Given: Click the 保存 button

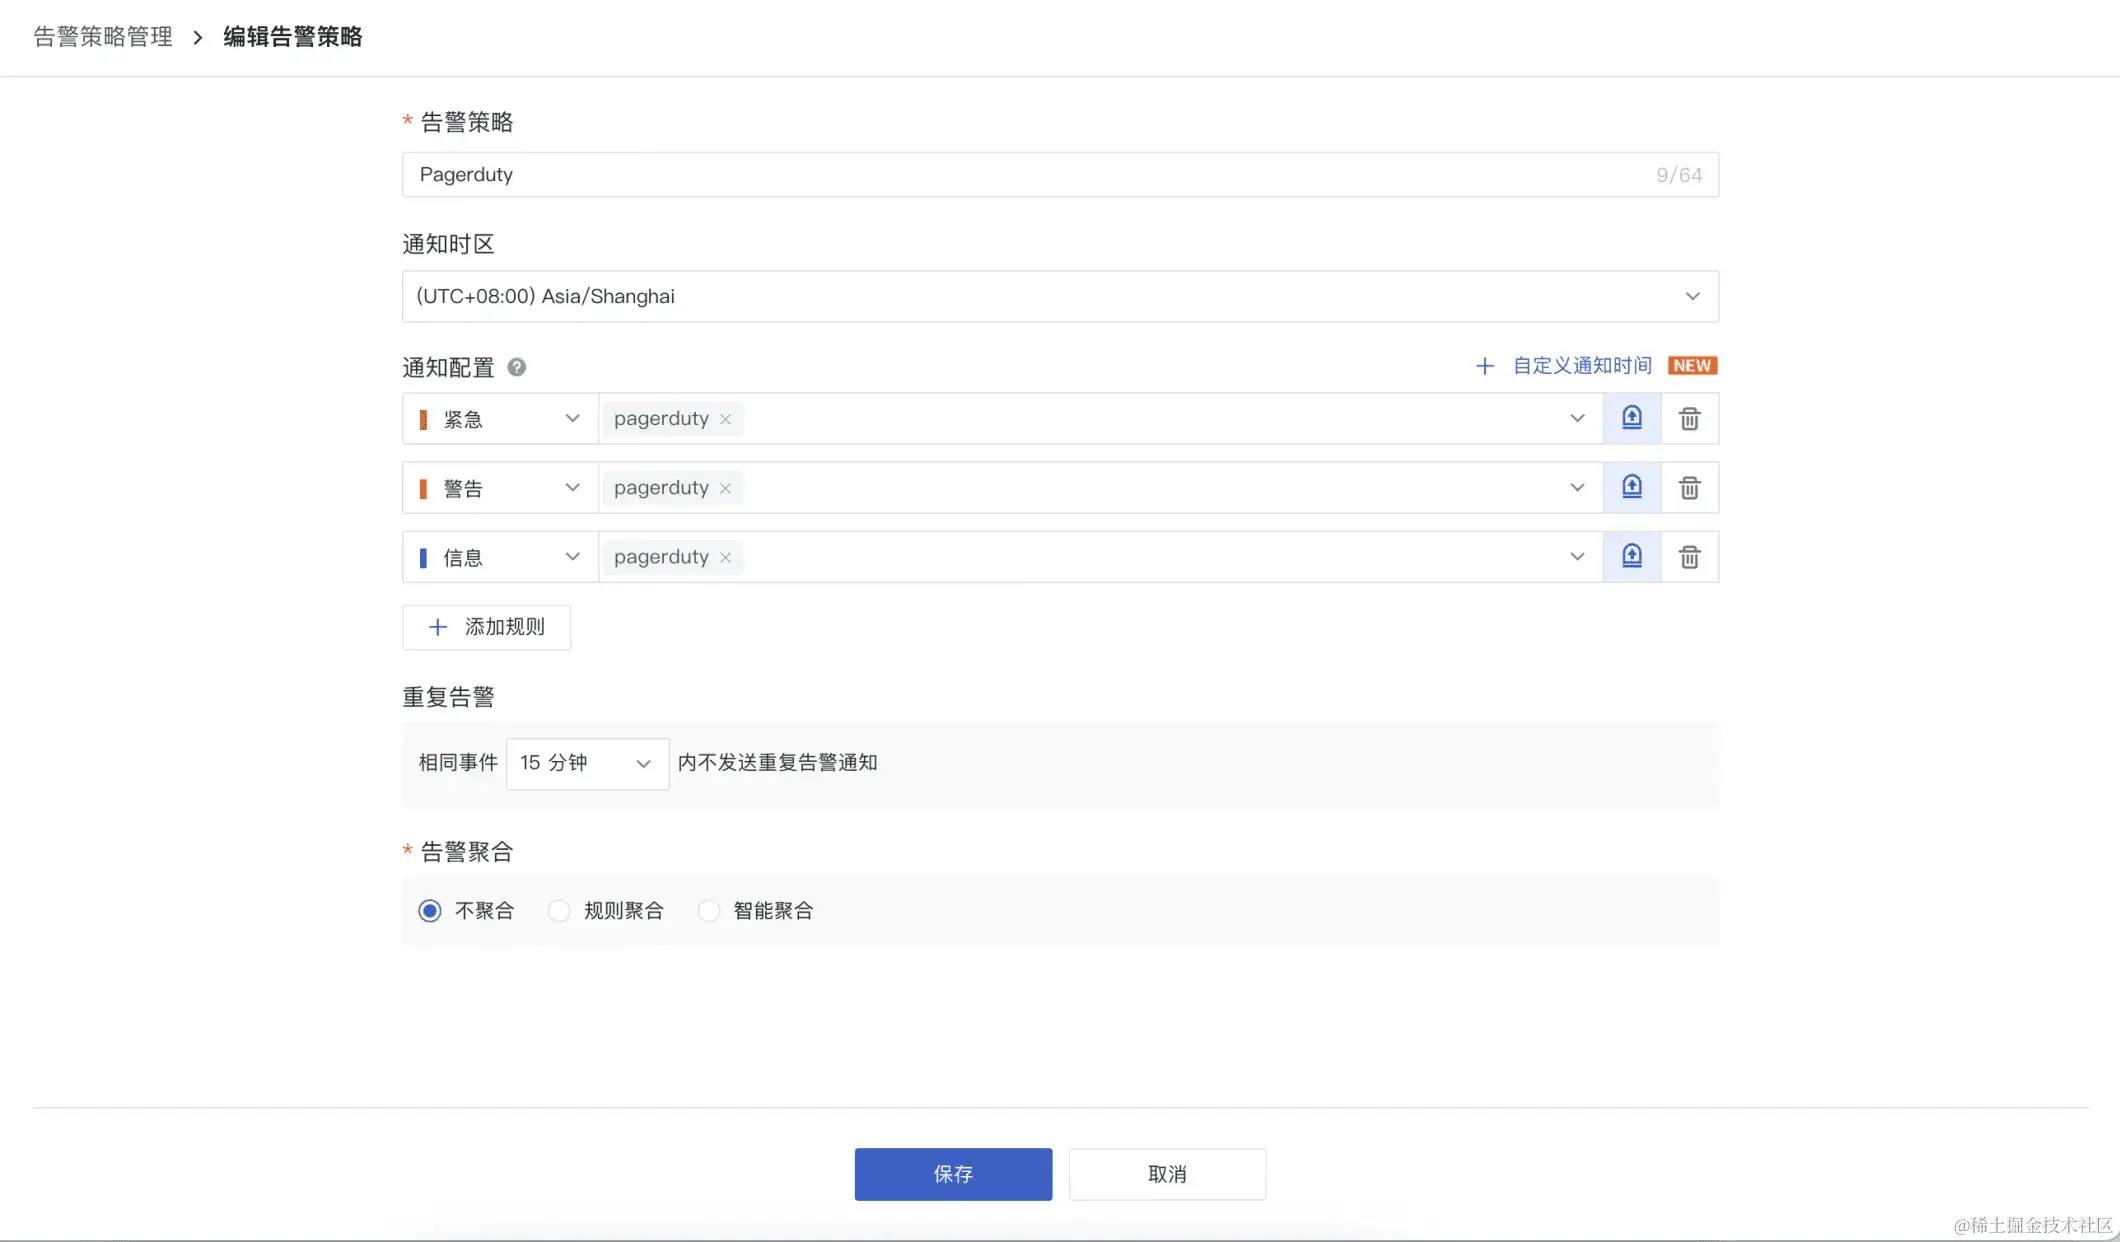Looking at the screenshot, I should click(952, 1174).
